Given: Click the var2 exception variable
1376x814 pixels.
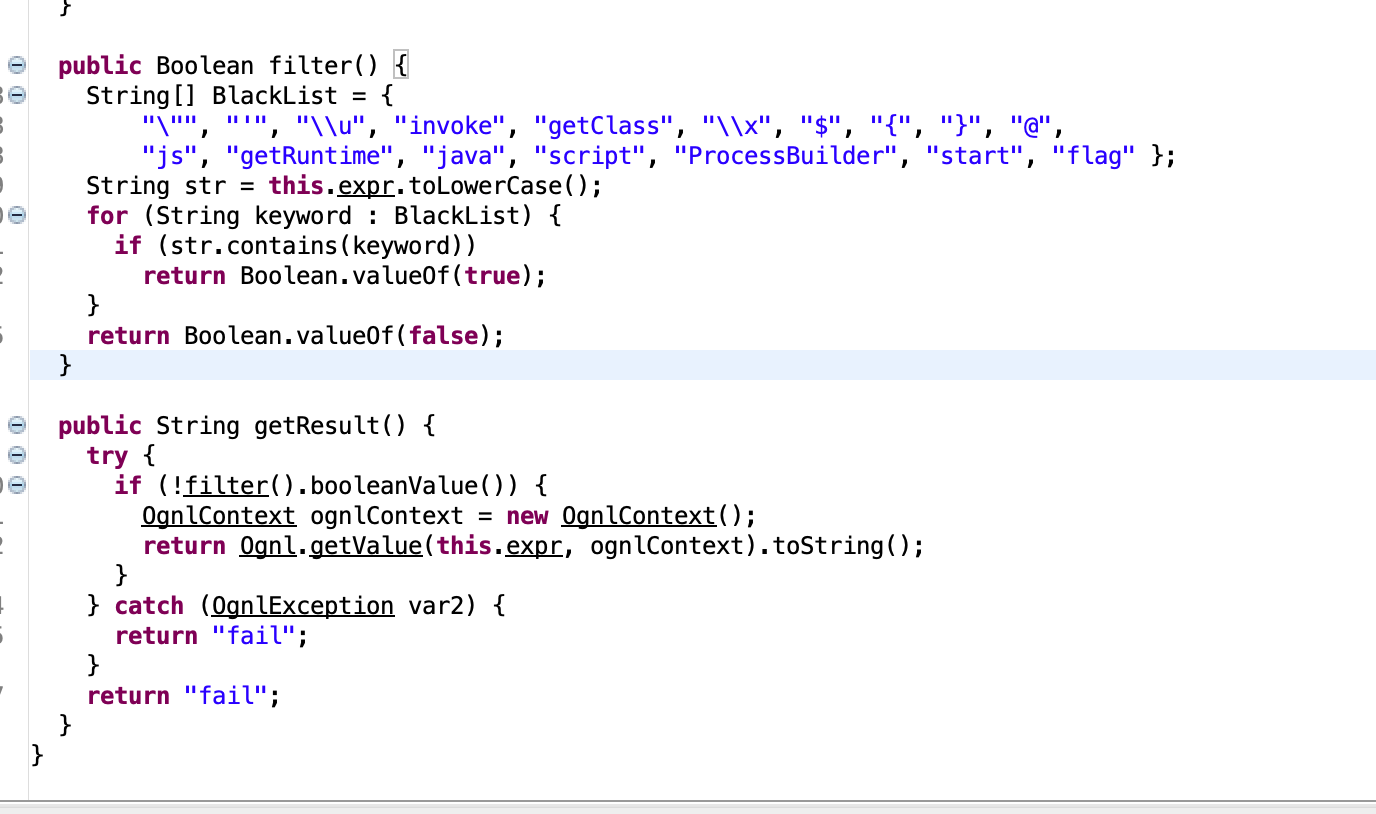Looking at the screenshot, I should (436, 606).
